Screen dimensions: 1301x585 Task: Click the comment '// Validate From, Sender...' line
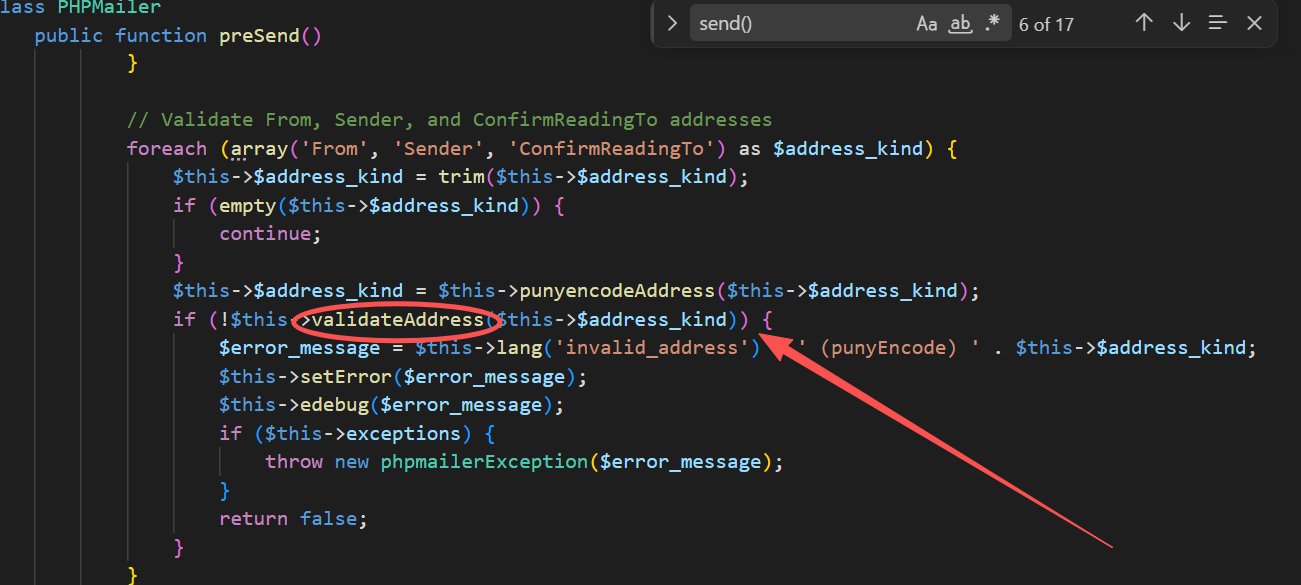pos(450,120)
